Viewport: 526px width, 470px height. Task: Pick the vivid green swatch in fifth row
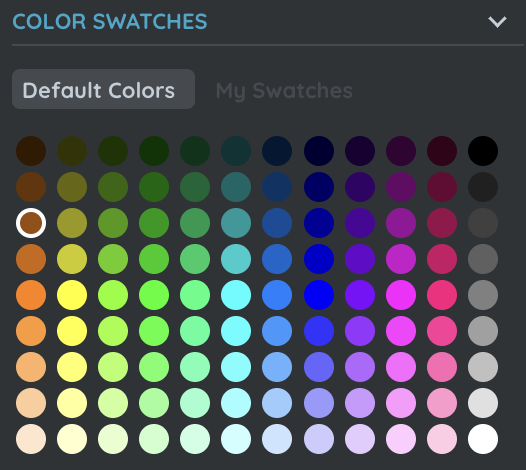coord(154,295)
